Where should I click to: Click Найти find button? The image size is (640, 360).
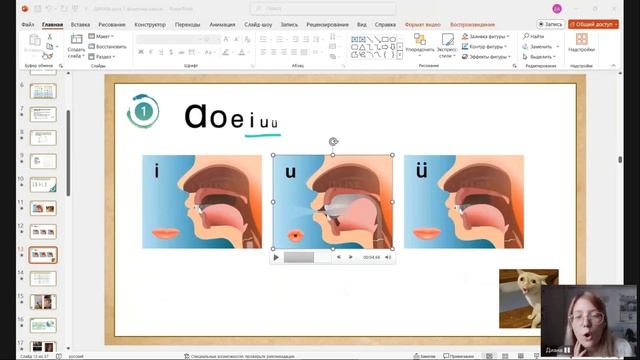click(533, 36)
